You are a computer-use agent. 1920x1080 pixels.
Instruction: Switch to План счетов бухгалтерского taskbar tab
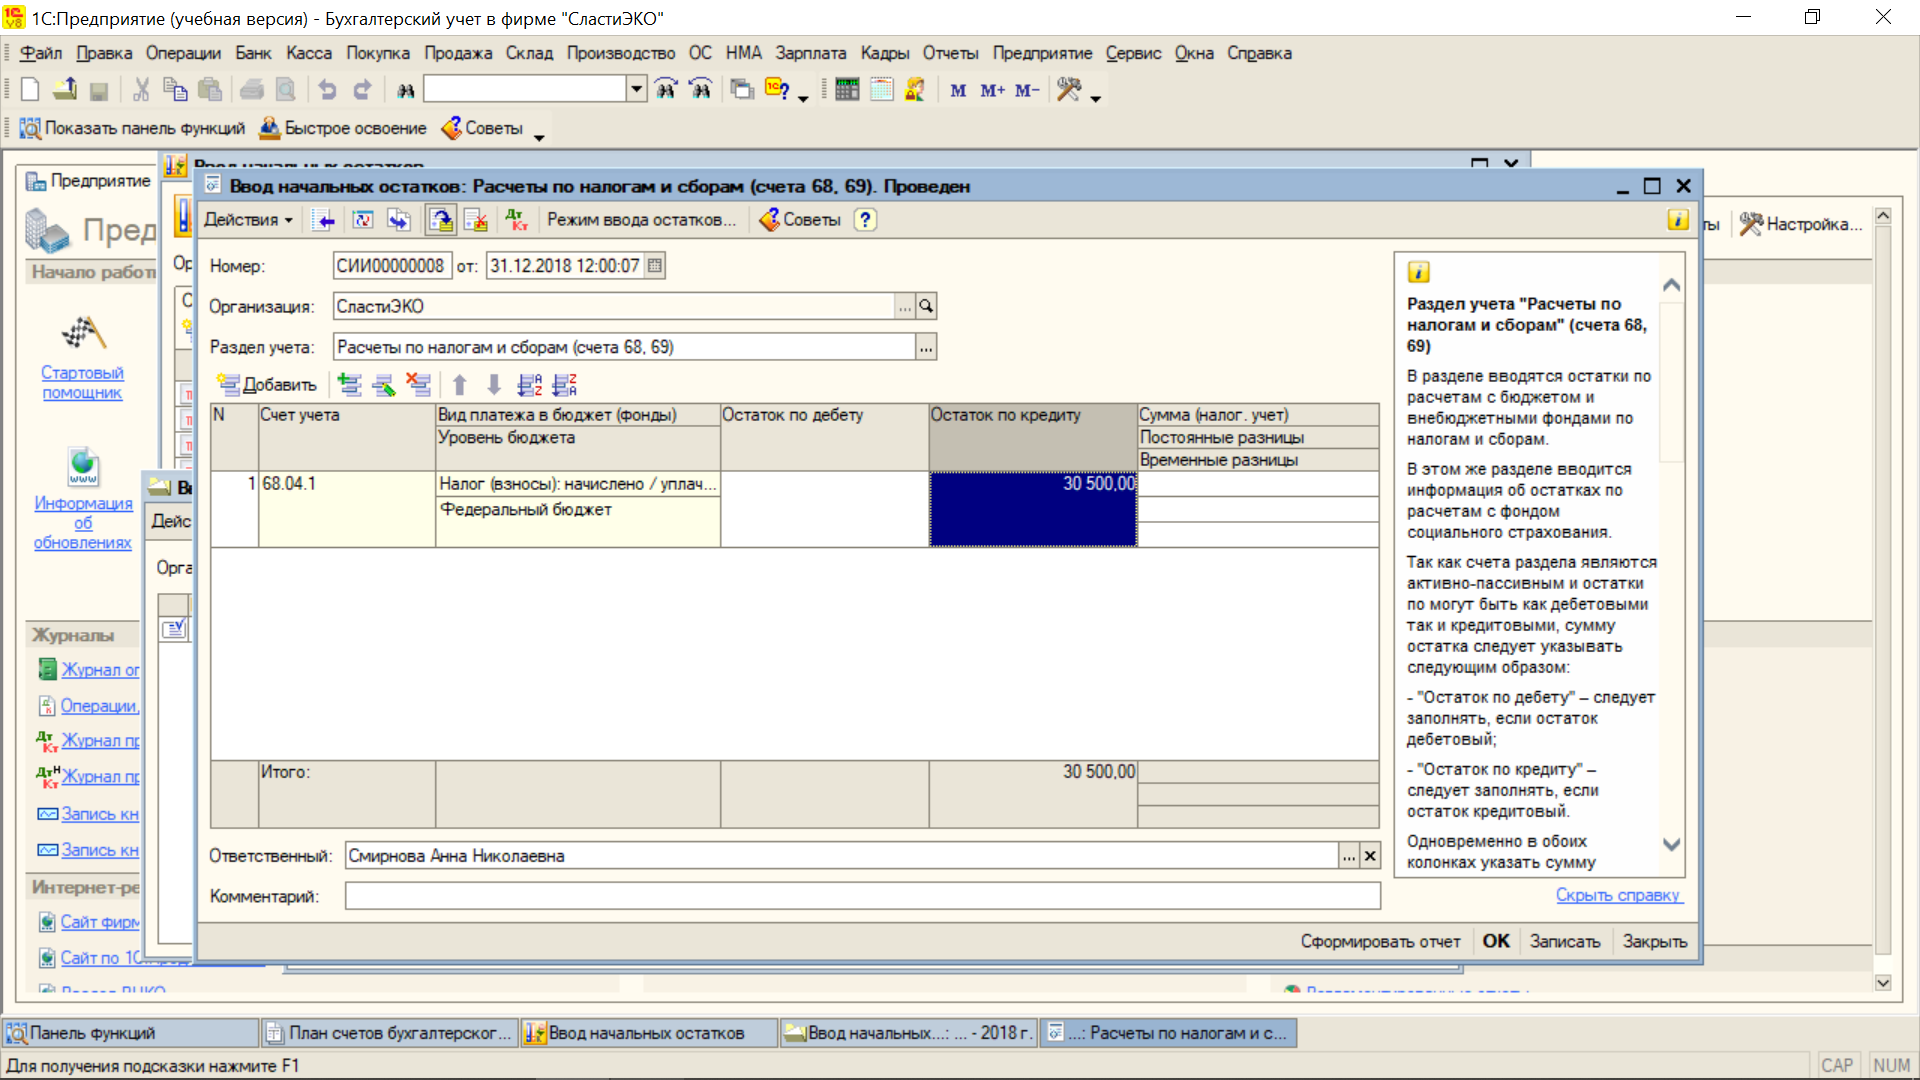tap(390, 1033)
